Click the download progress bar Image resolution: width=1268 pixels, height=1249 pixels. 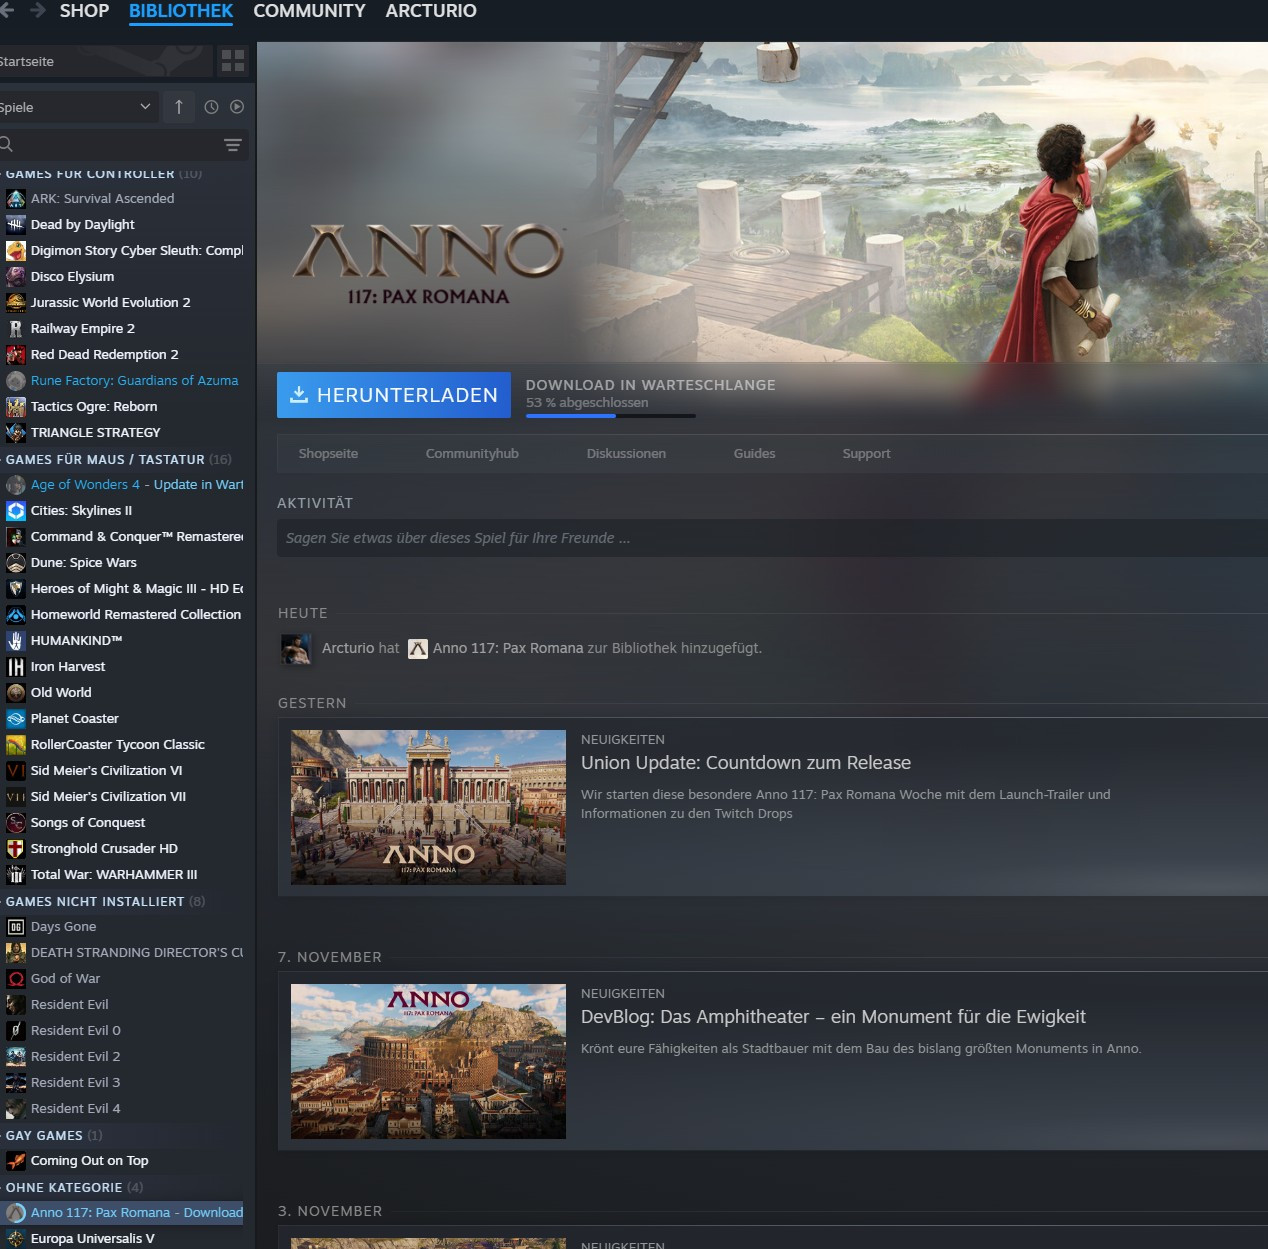[x=611, y=416]
